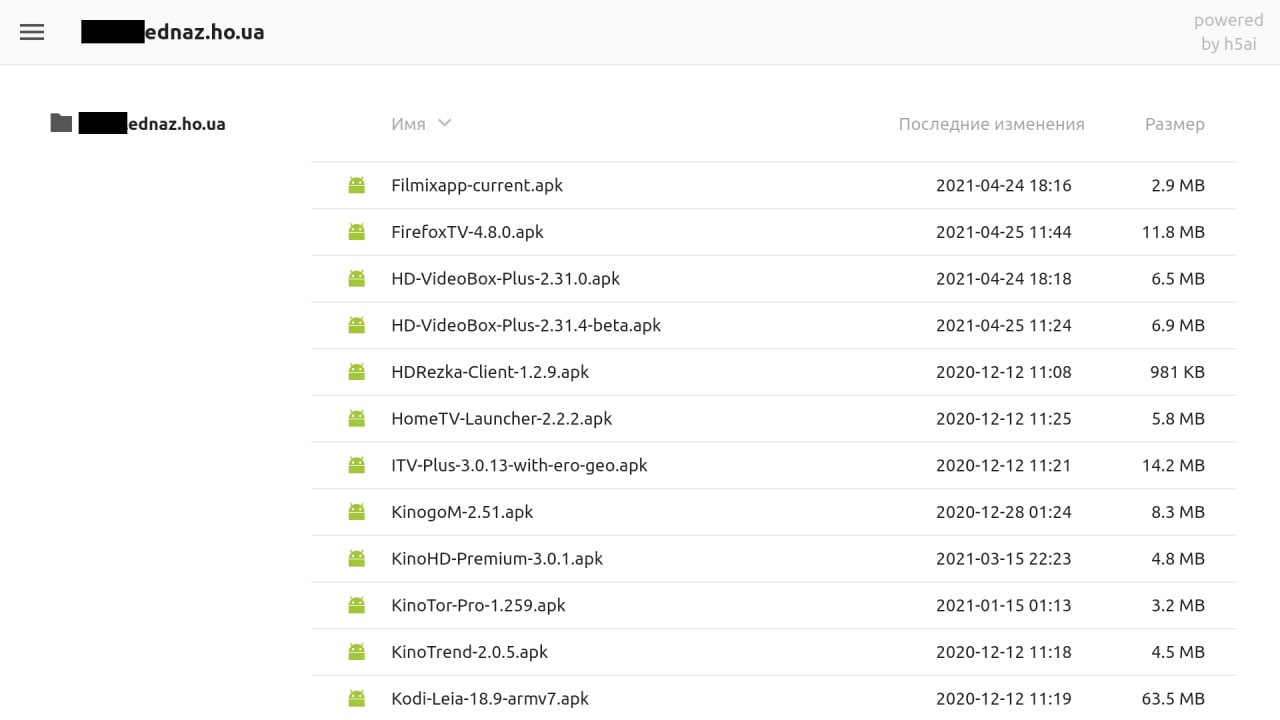Open KinoHD-Premium-3.0.1.apk file name
Viewport: 1280px width, 720px height.
(497, 558)
